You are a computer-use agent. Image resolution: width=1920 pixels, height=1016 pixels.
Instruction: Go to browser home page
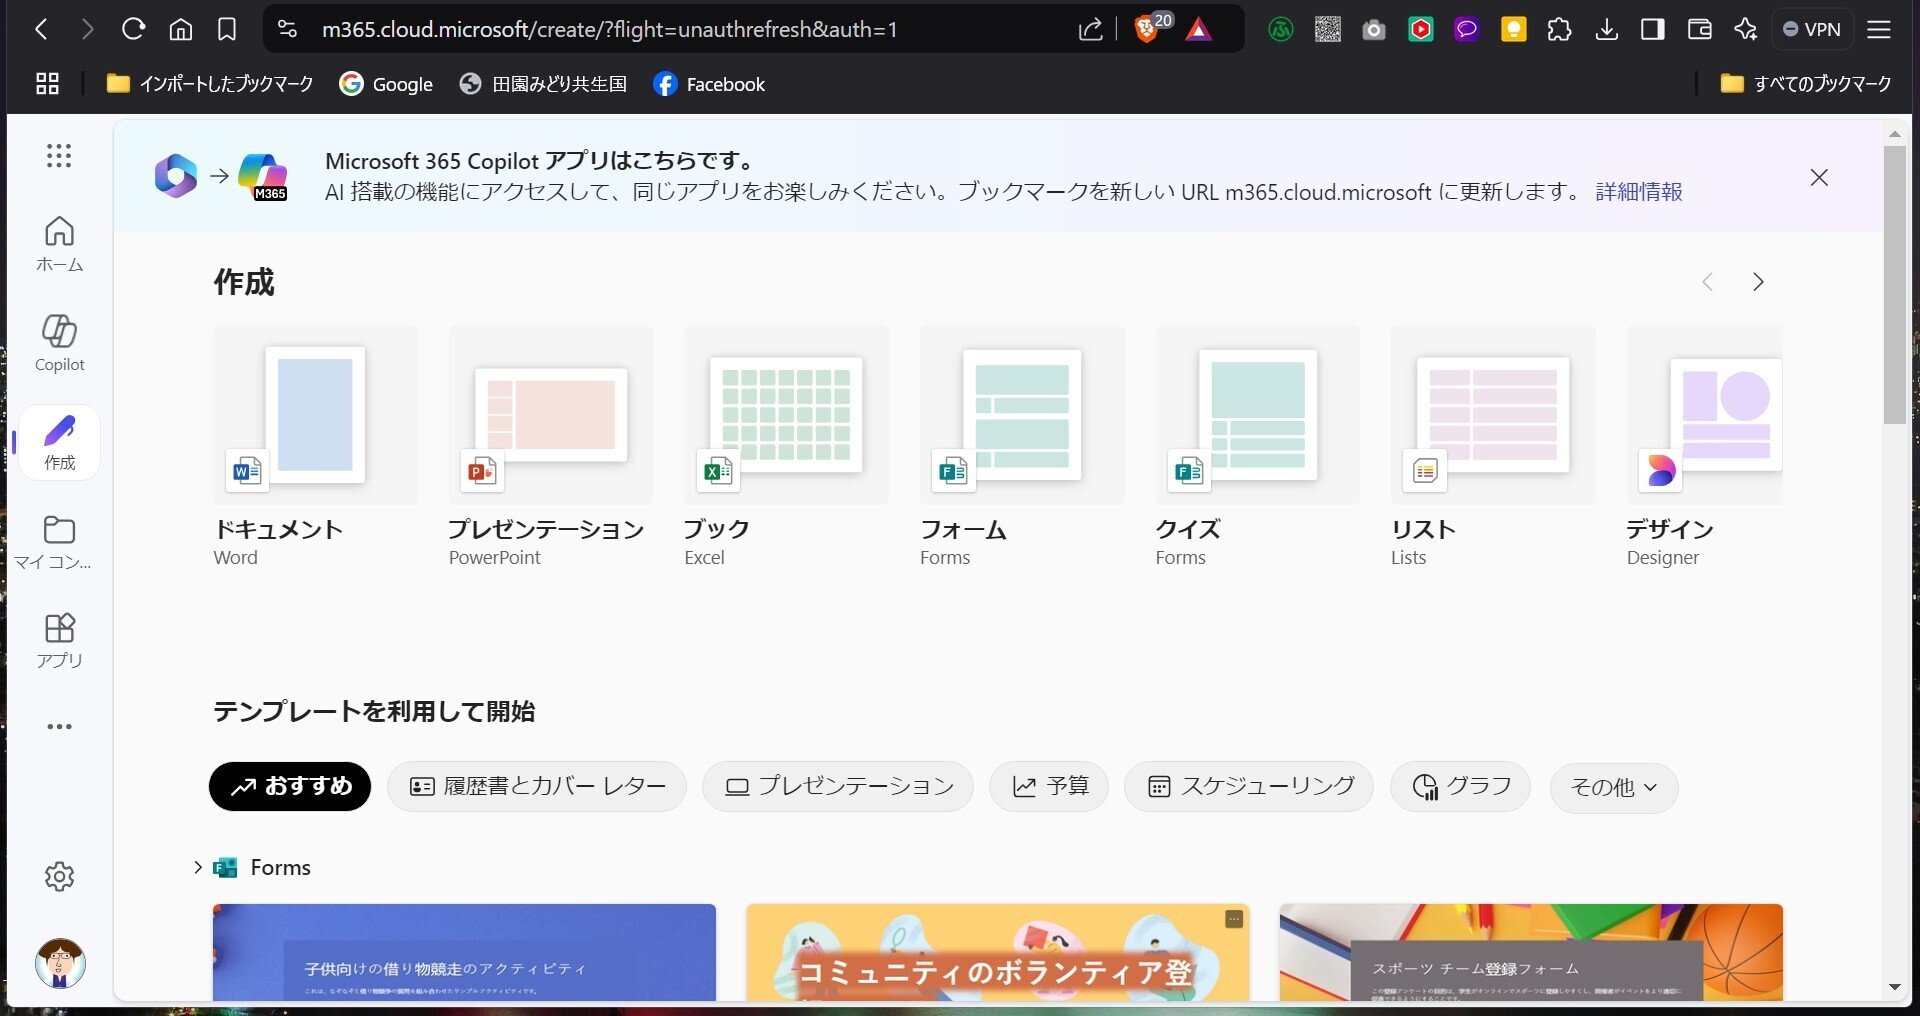pyautogui.click(x=181, y=30)
